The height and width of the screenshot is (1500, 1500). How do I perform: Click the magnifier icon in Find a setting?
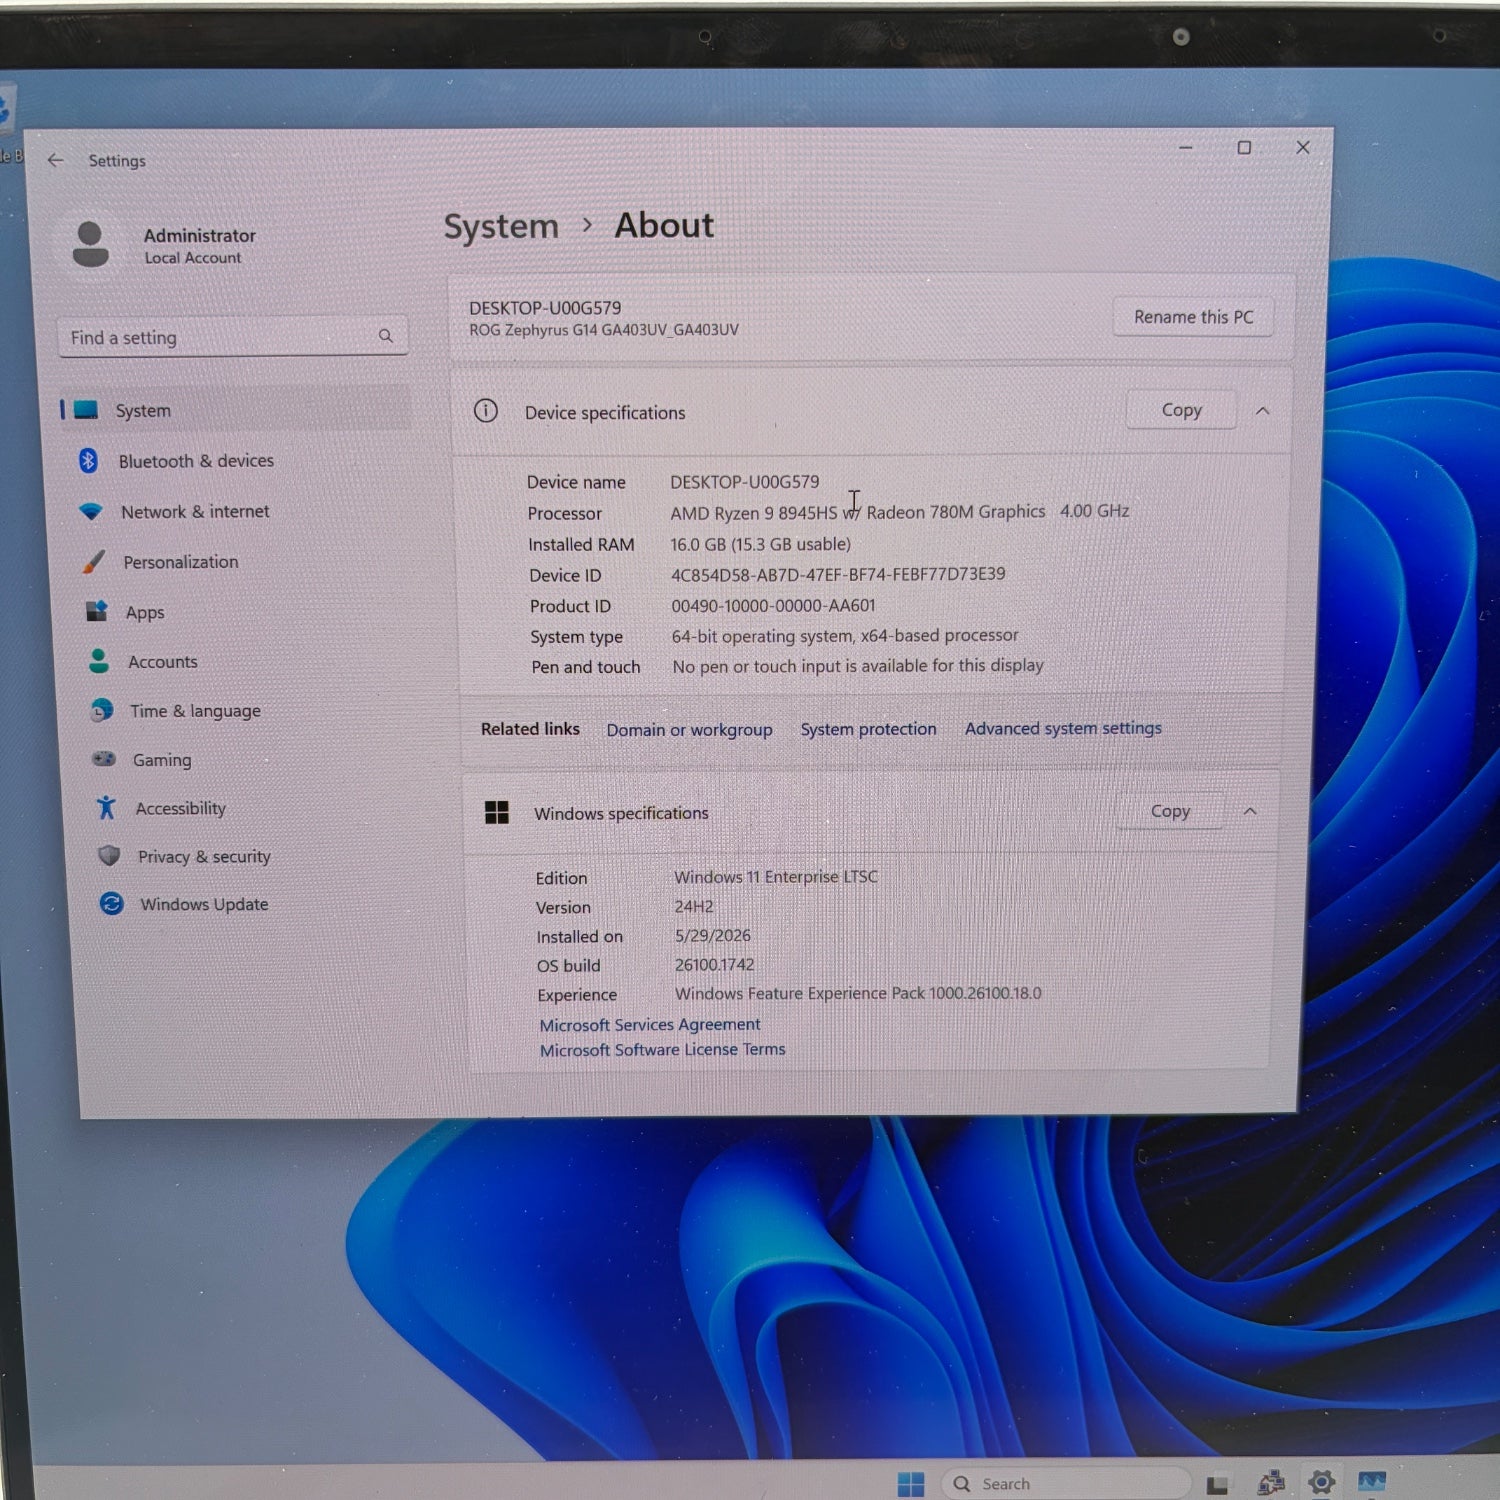click(x=386, y=336)
